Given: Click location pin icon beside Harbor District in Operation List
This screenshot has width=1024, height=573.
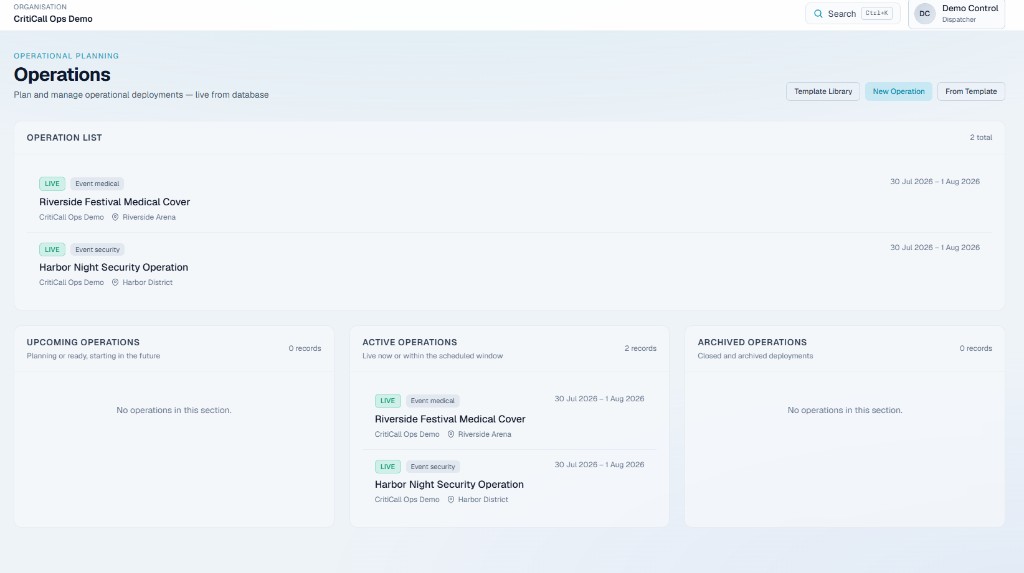Looking at the screenshot, I should point(115,282).
